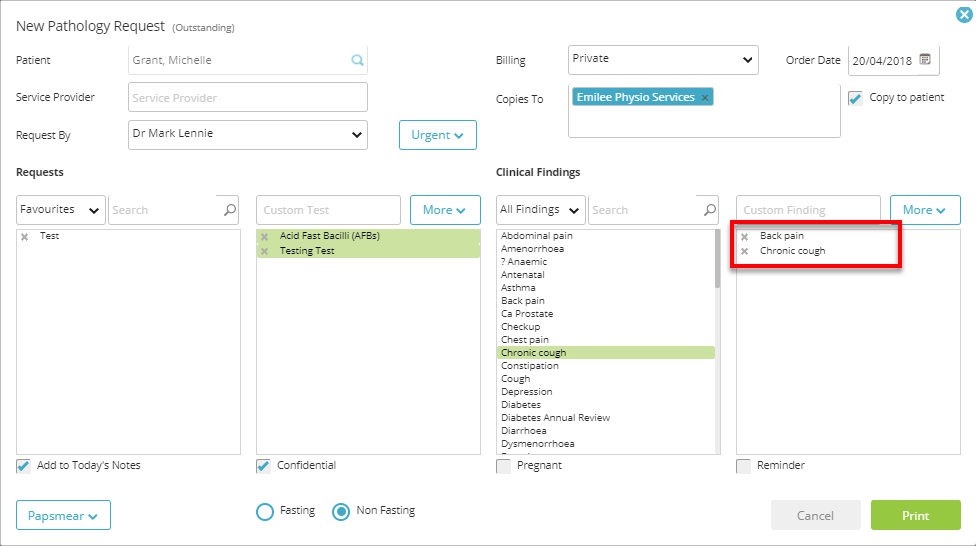
Task: Open the Billing dropdown
Action: (x=663, y=60)
